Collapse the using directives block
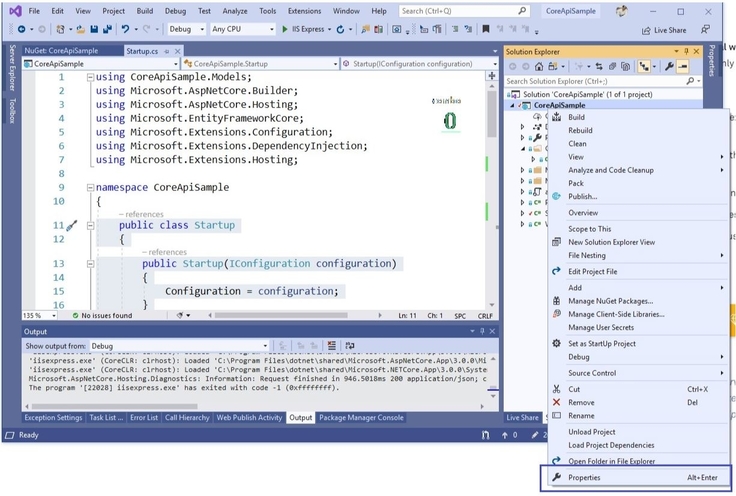The image size is (736, 496). 89,78
